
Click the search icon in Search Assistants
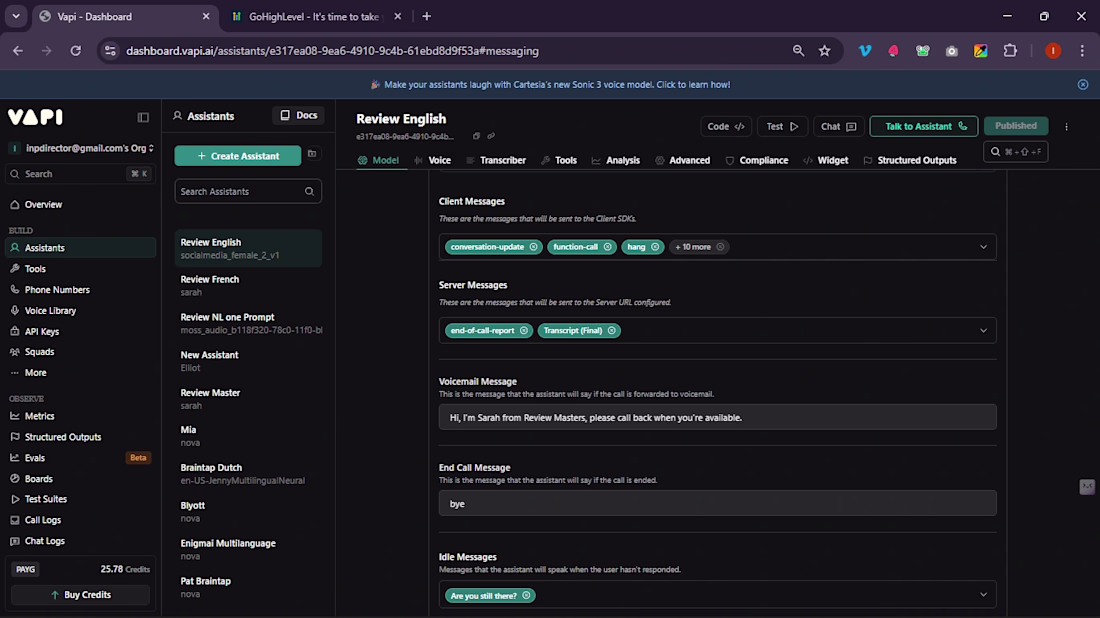pos(309,192)
